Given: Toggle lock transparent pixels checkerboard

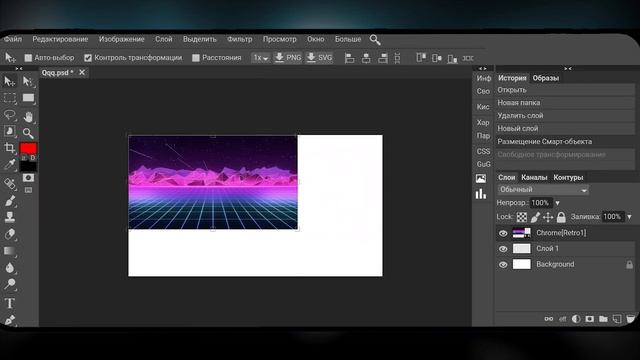Looking at the screenshot, I should point(522,217).
